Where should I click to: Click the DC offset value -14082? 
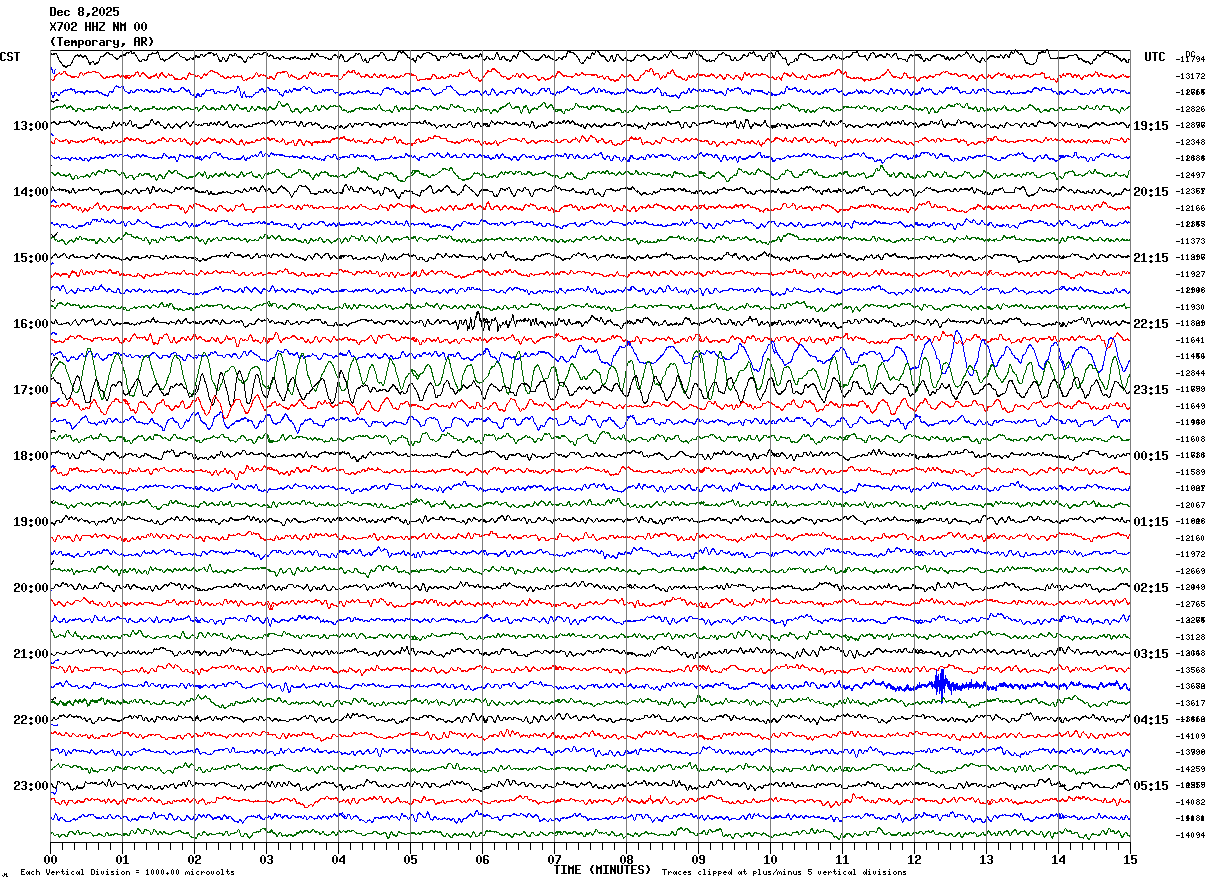[x=1191, y=802]
